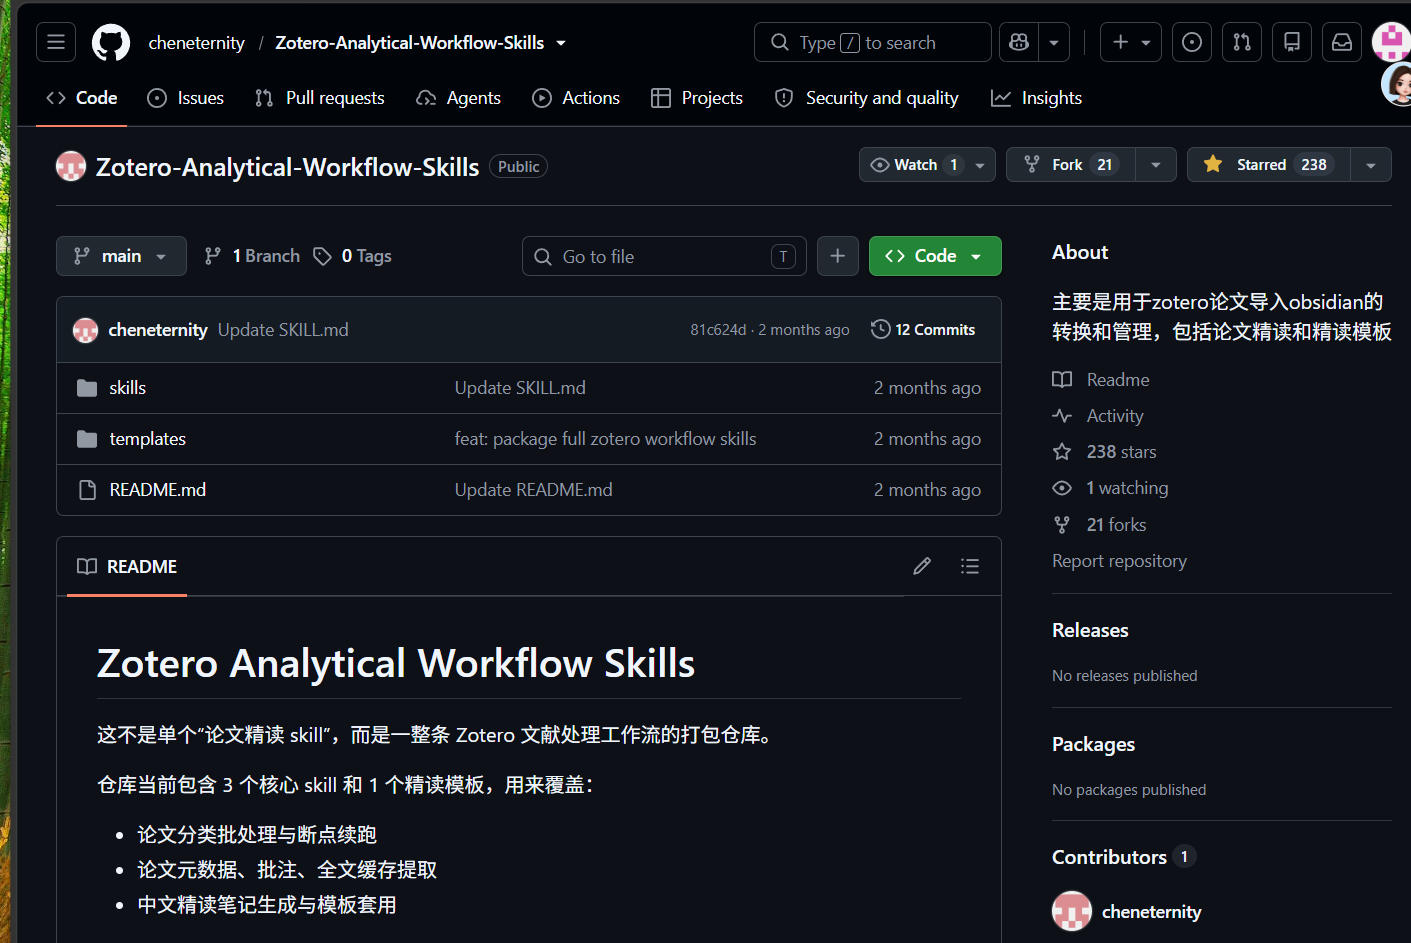Image resolution: width=1411 pixels, height=943 pixels.
Task: Open the hamburger navigation menu
Action: [56, 42]
